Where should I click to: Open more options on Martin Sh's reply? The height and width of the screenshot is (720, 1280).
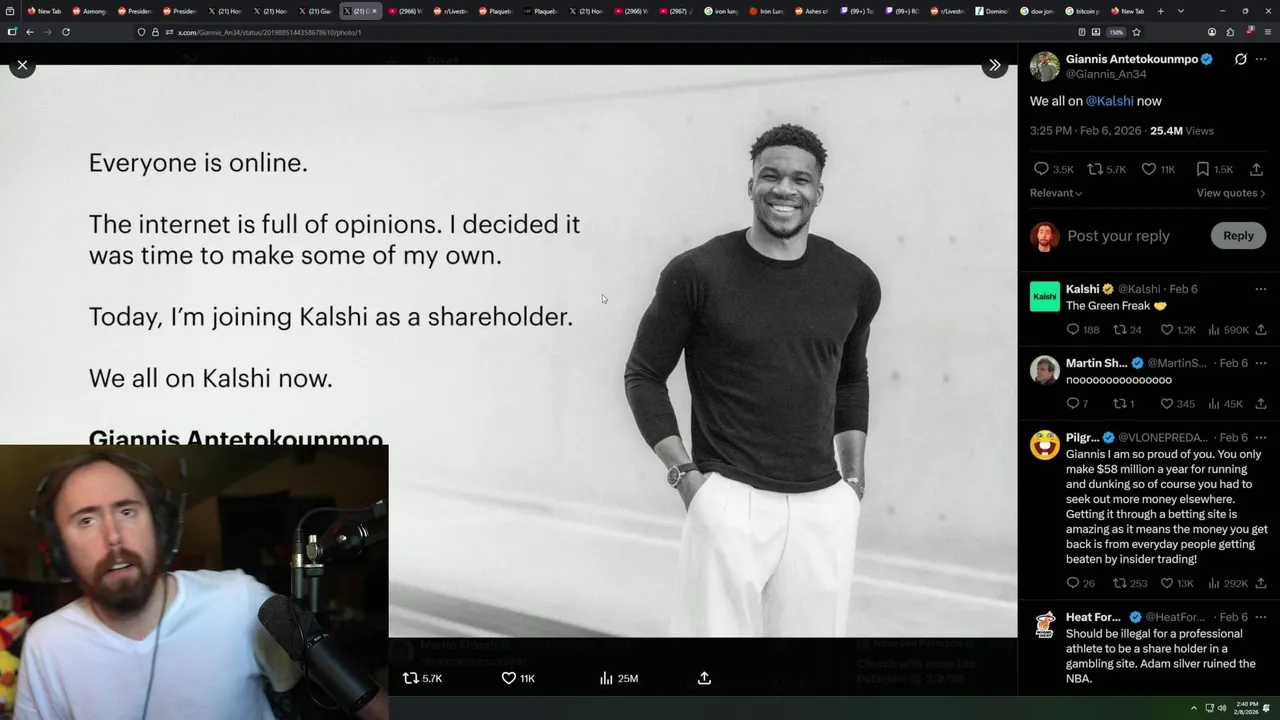1261,363
